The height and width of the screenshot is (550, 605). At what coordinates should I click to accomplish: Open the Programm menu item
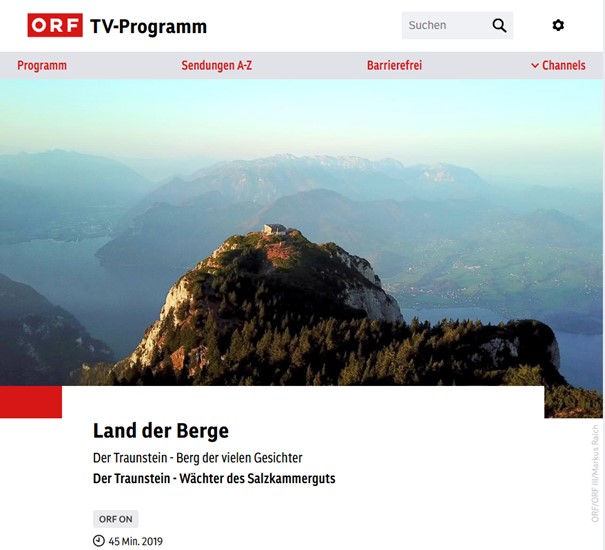[42, 65]
